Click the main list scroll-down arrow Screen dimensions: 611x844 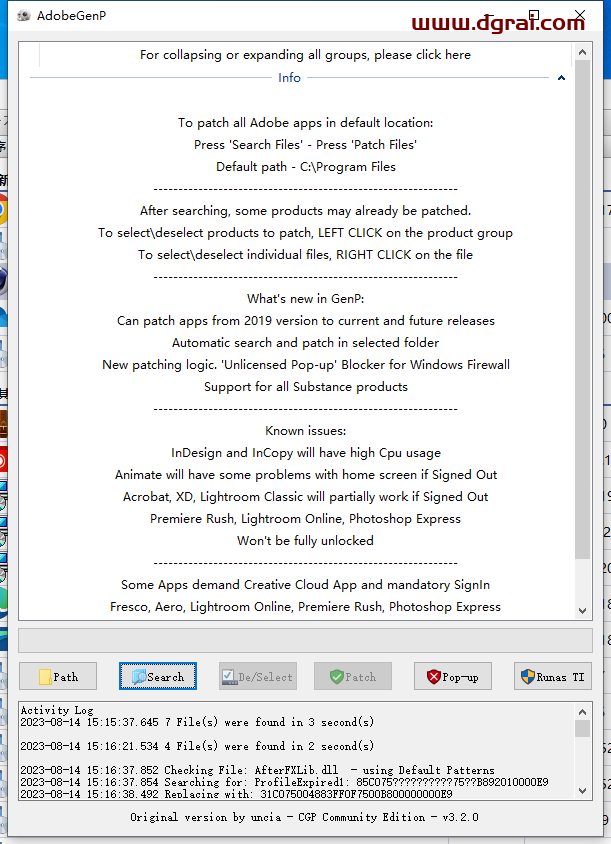(582, 610)
